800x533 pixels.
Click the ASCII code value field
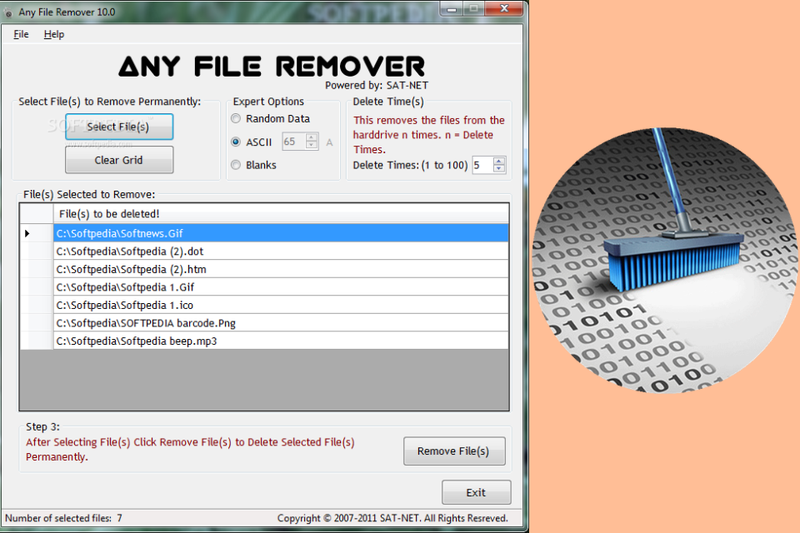pos(293,141)
